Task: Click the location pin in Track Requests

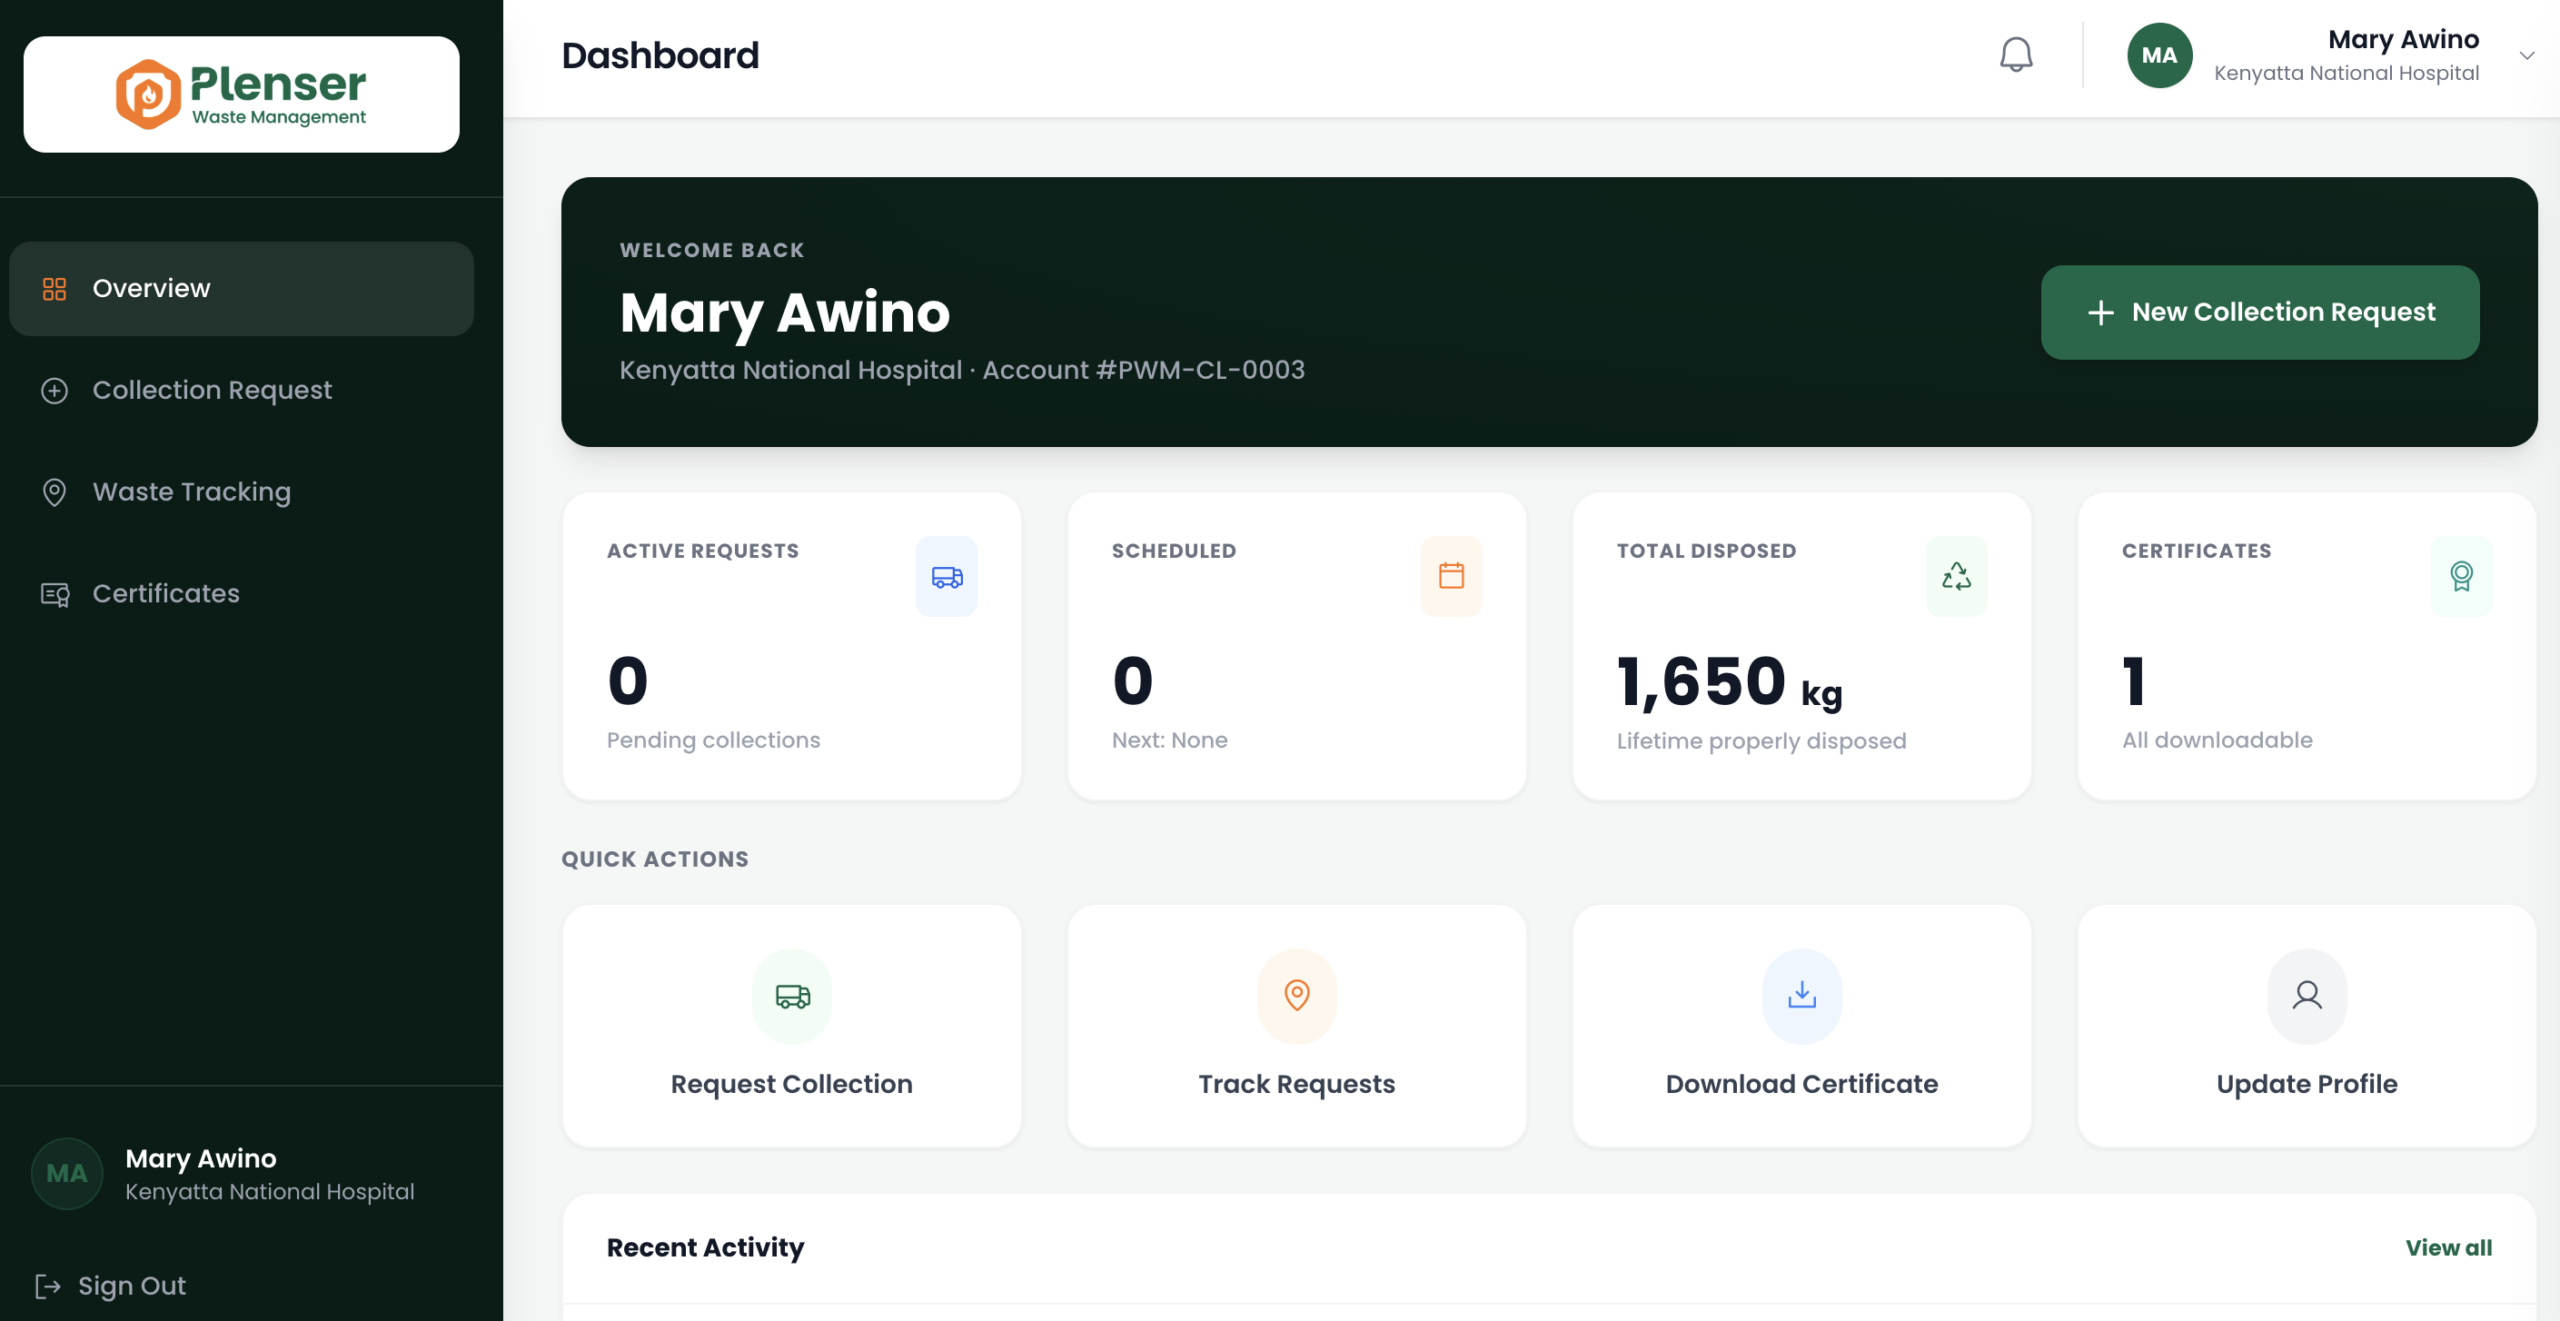Action: coord(1297,996)
